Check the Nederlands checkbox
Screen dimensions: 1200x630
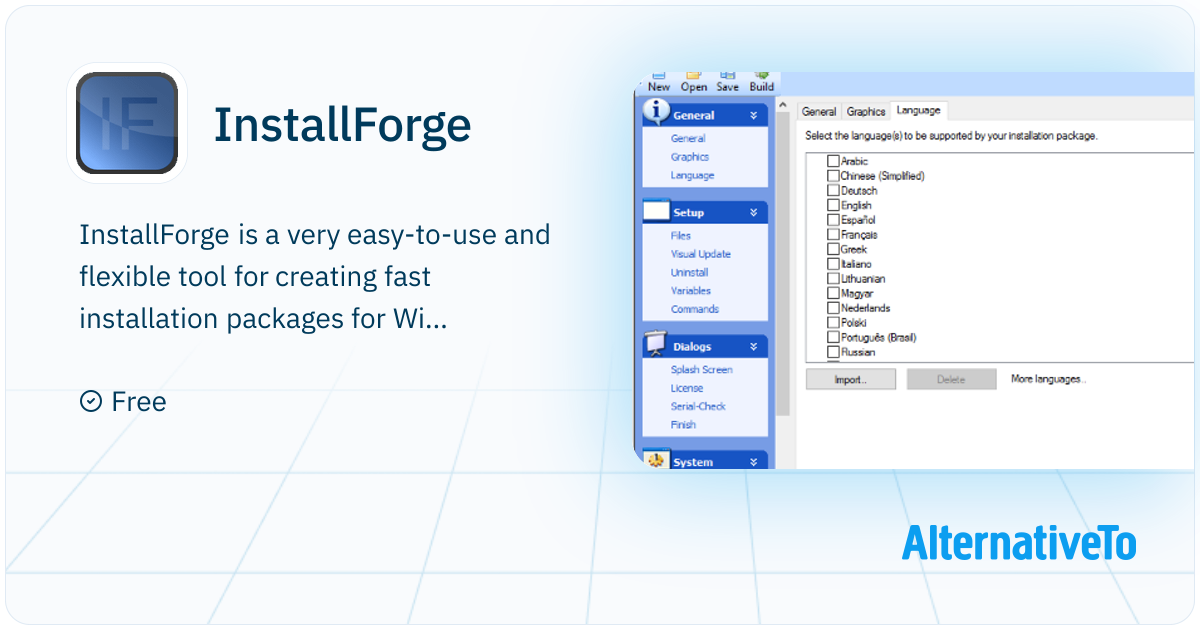pos(833,308)
